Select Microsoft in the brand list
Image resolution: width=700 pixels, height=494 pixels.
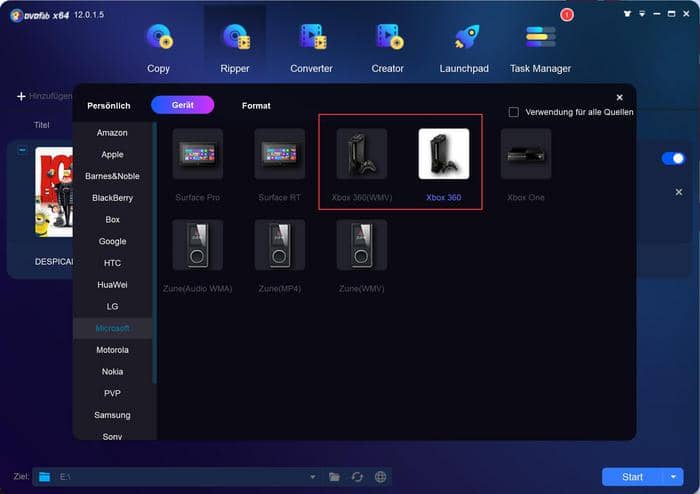pyautogui.click(x=112, y=328)
